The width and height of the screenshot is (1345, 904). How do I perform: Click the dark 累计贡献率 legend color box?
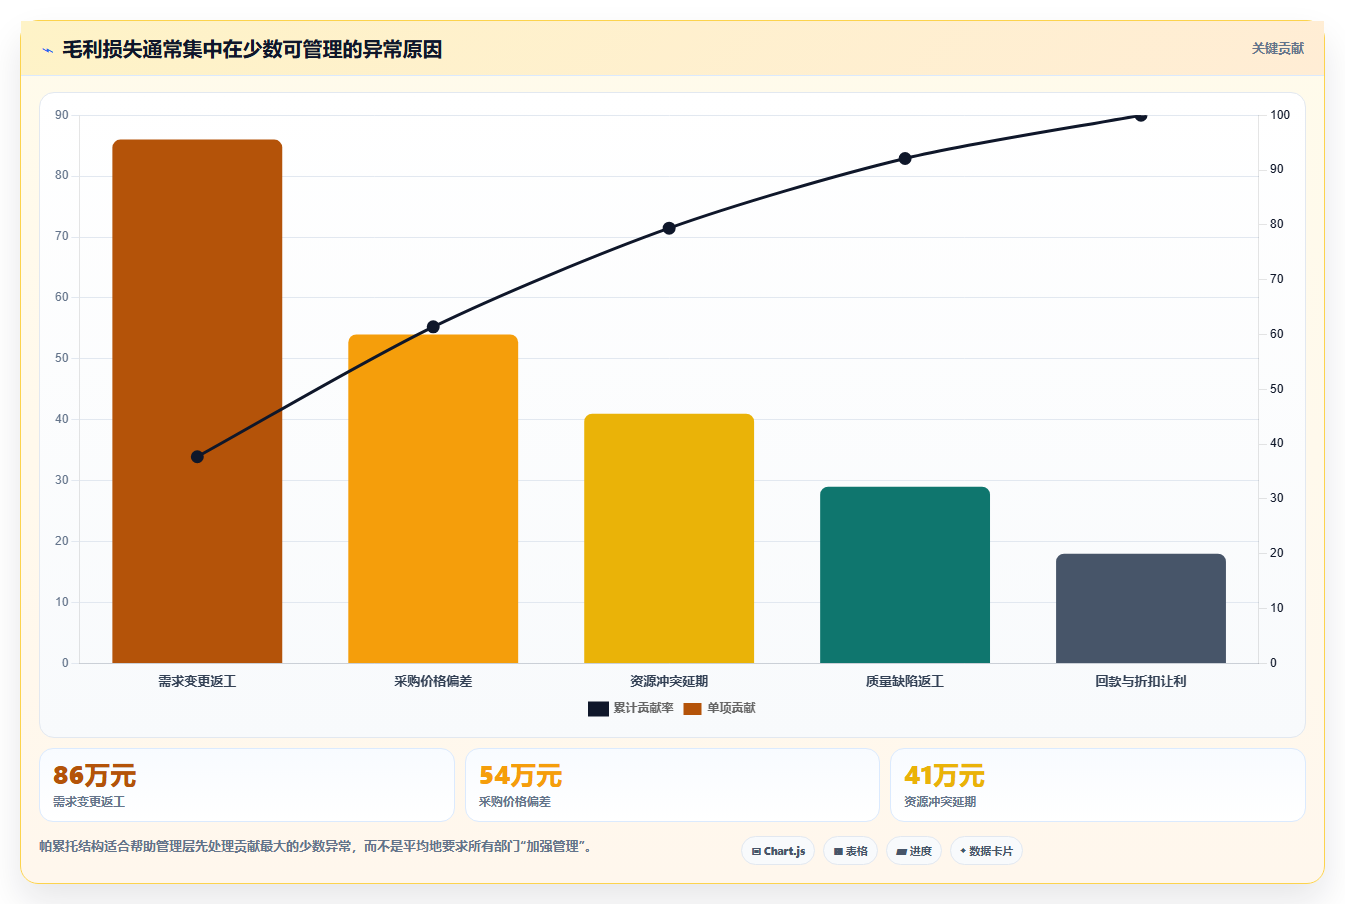coord(598,709)
